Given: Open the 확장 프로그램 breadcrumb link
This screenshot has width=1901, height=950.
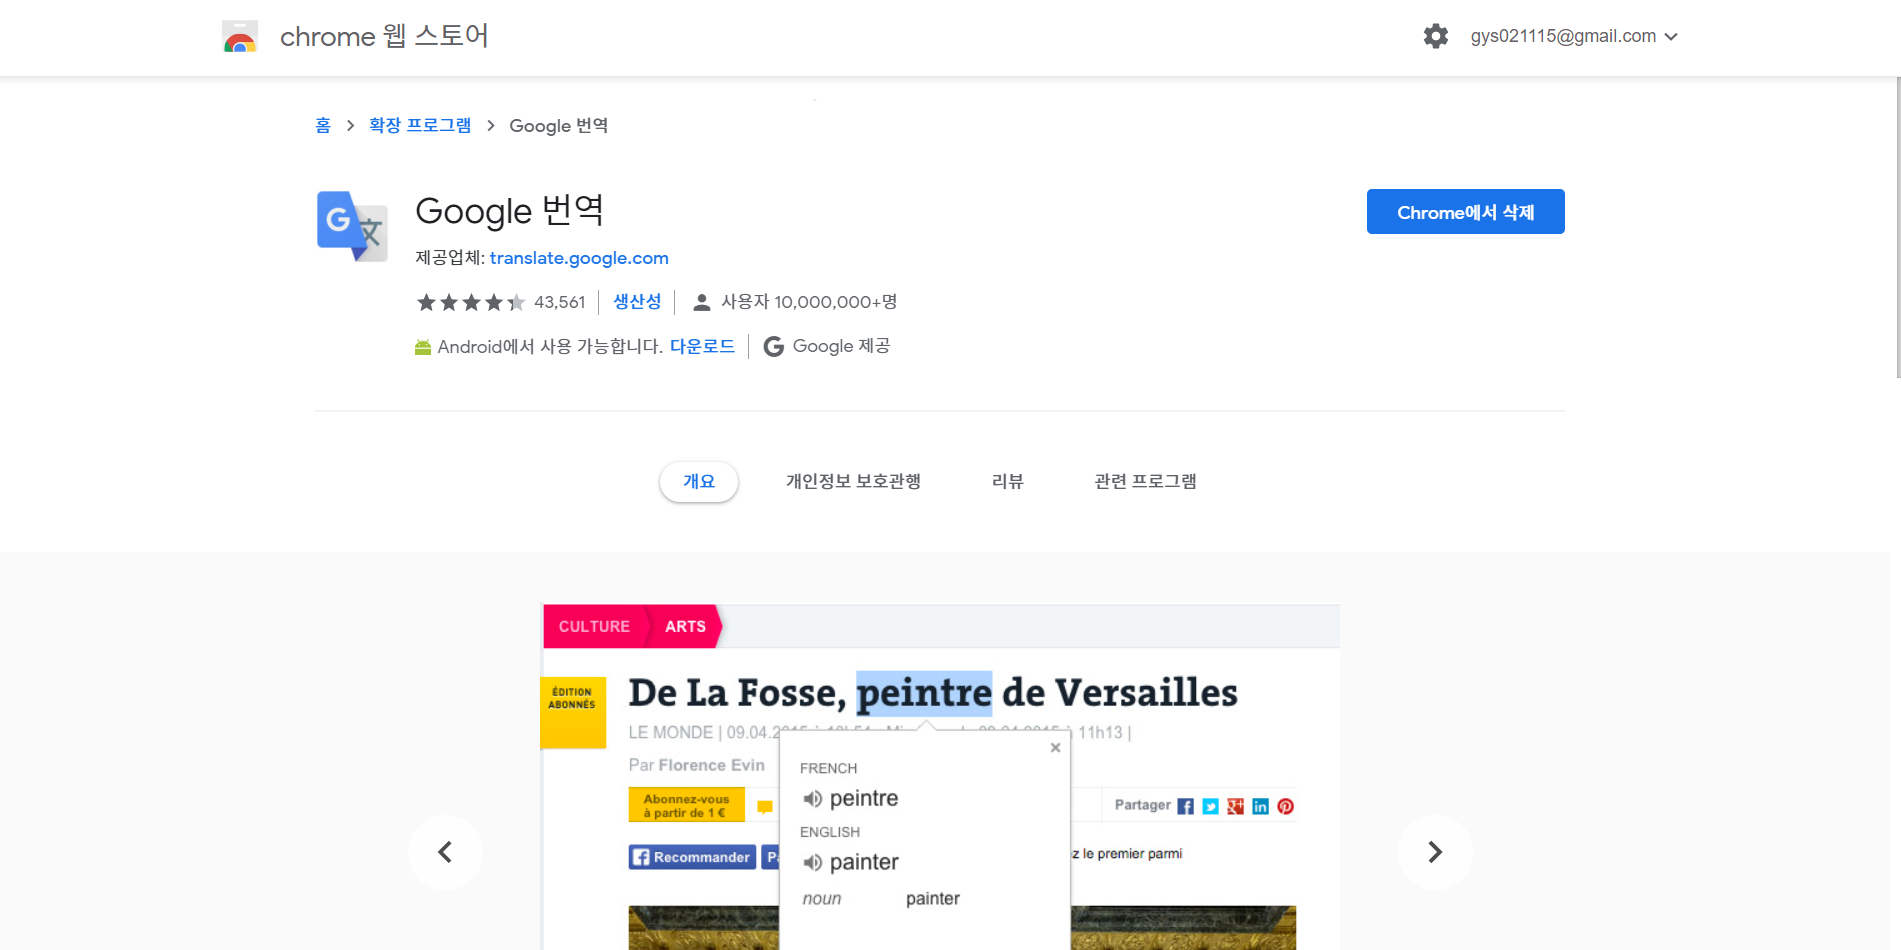Looking at the screenshot, I should [420, 125].
